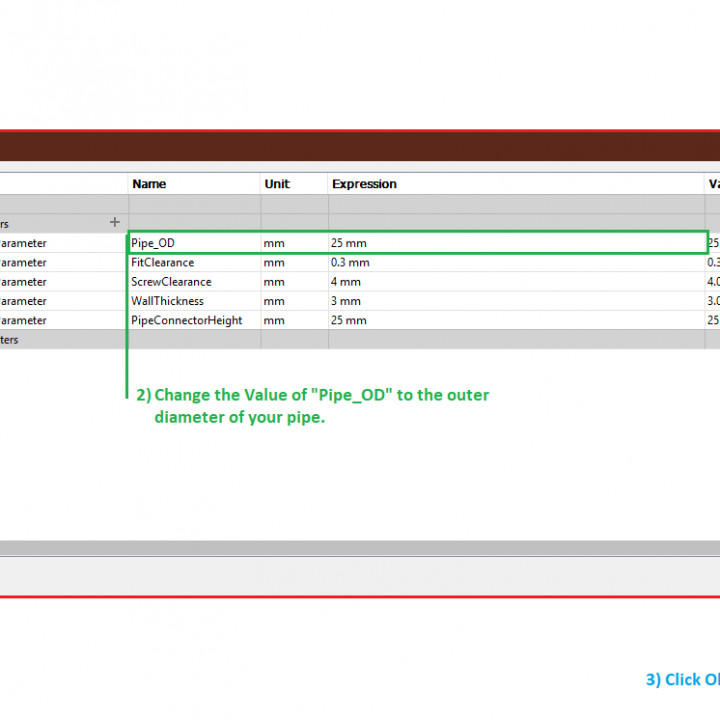Select the FitClearance parameter name
This screenshot has width=720, height=720.
(162, 263)
